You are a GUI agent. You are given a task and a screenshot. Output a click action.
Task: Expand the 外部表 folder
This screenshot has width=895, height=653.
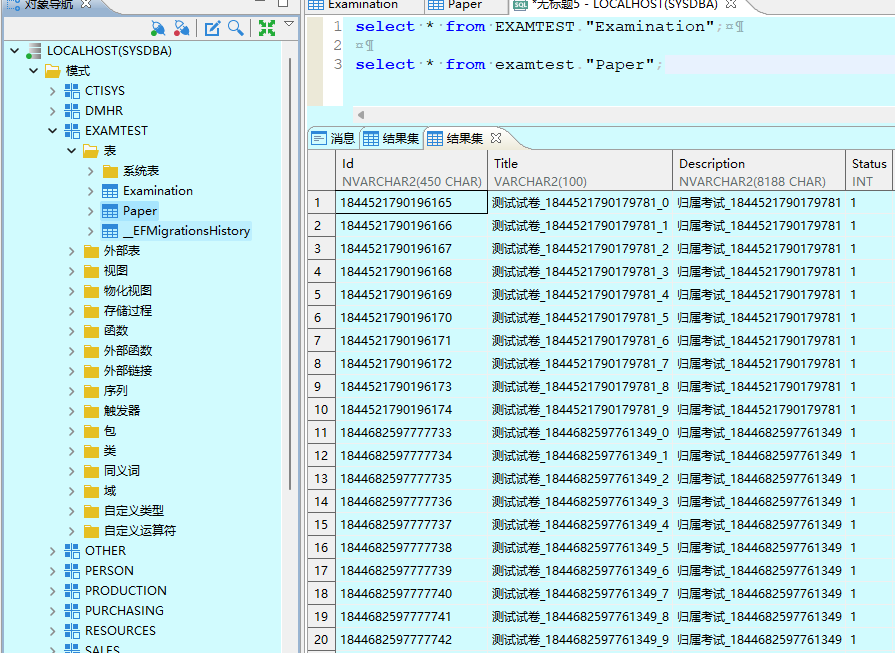click(x=71, y=251)
